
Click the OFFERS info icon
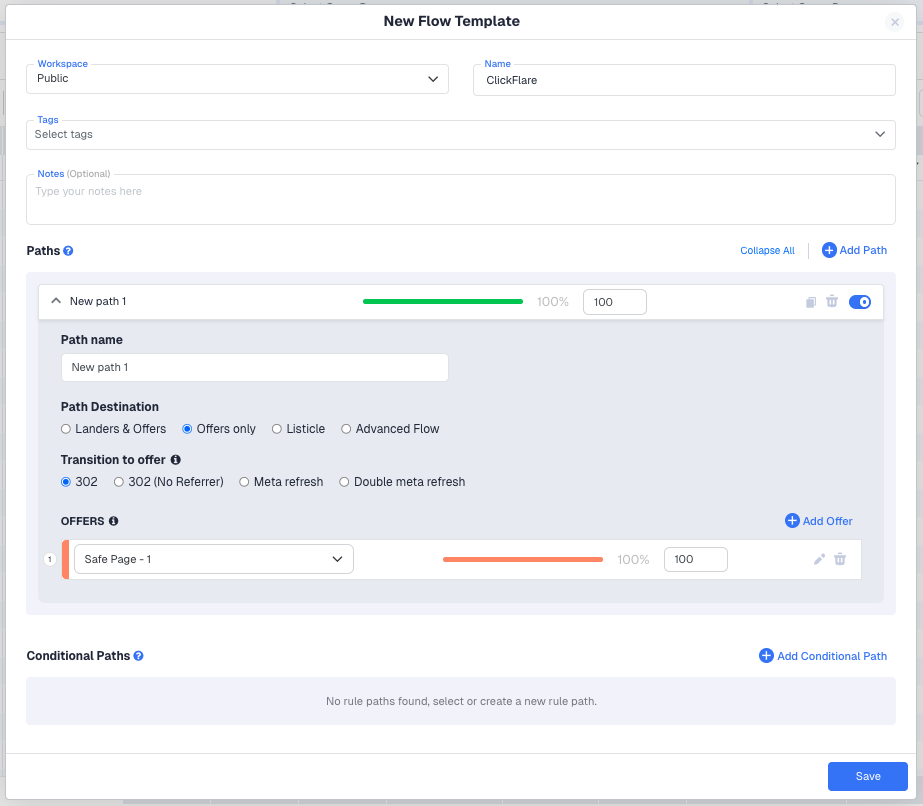(x=113, y=521)
